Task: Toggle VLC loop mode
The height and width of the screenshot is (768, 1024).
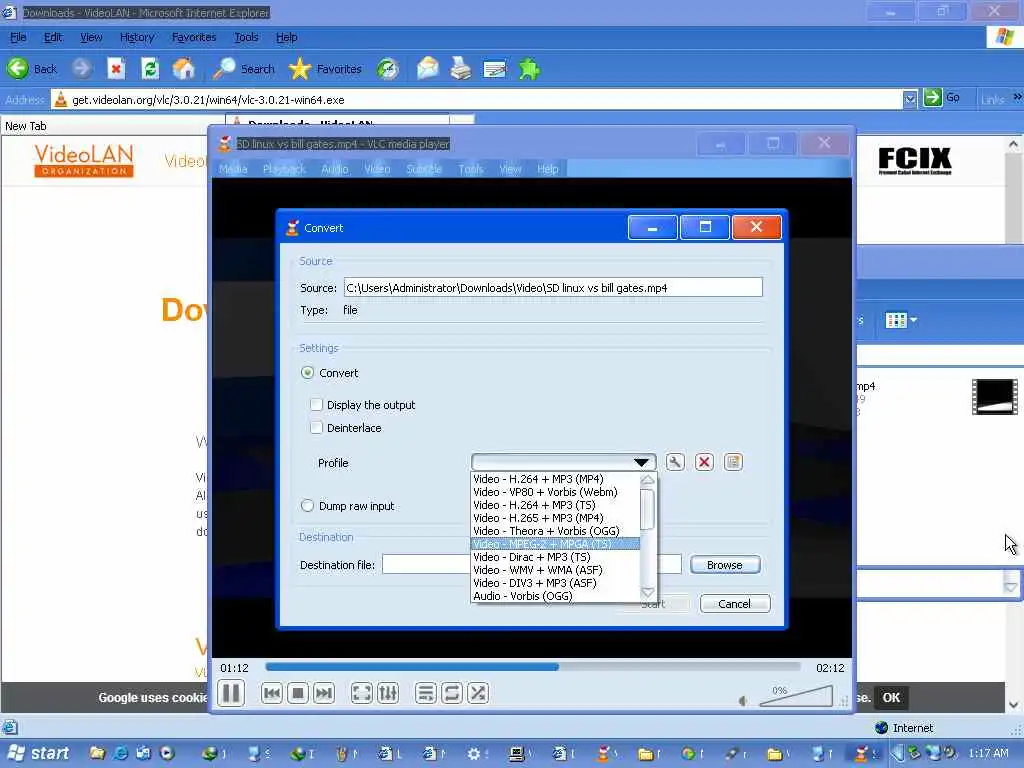Action: tap(451, 693)
